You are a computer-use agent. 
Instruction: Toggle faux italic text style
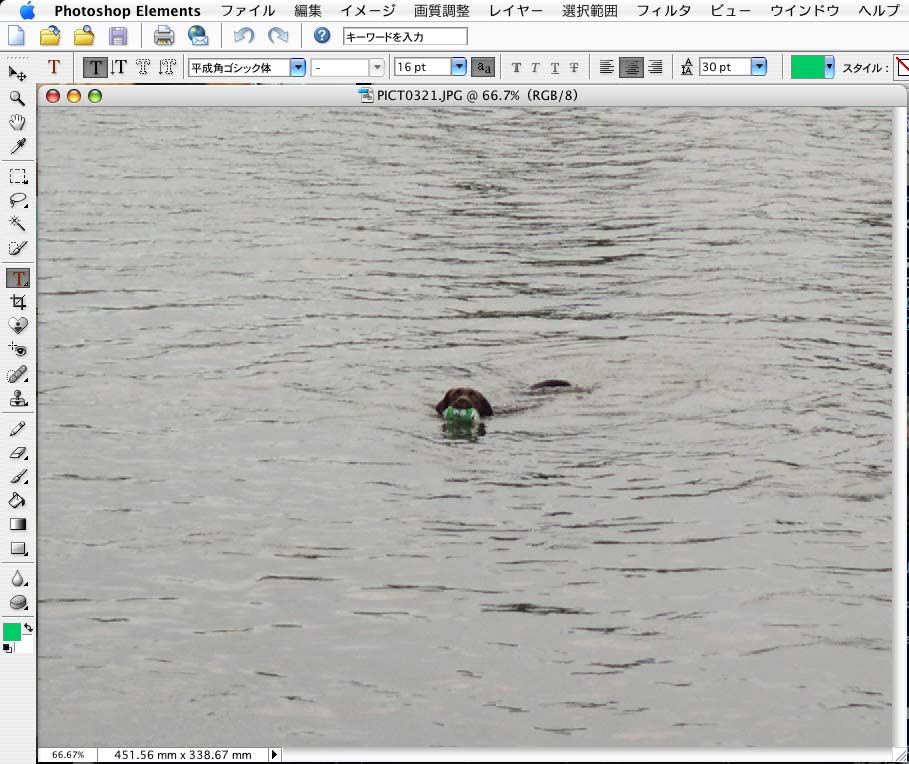535,68
